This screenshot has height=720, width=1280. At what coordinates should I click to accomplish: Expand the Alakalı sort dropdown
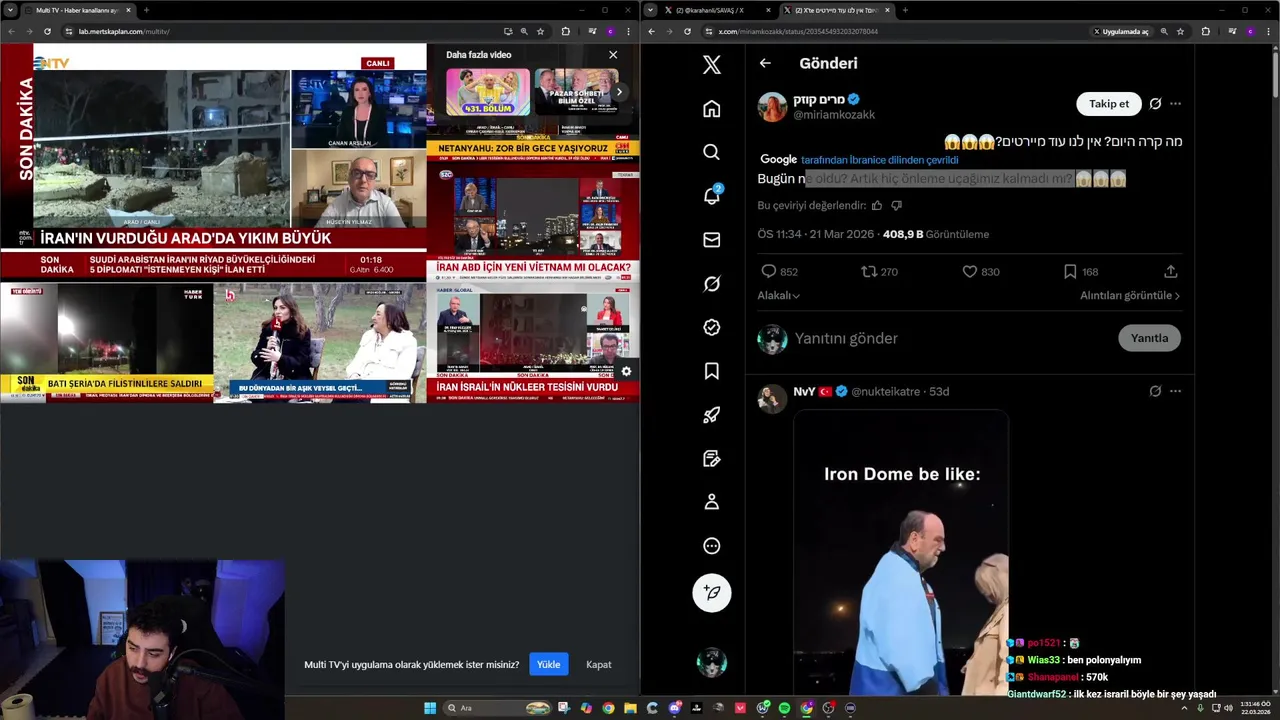[779, 296]
